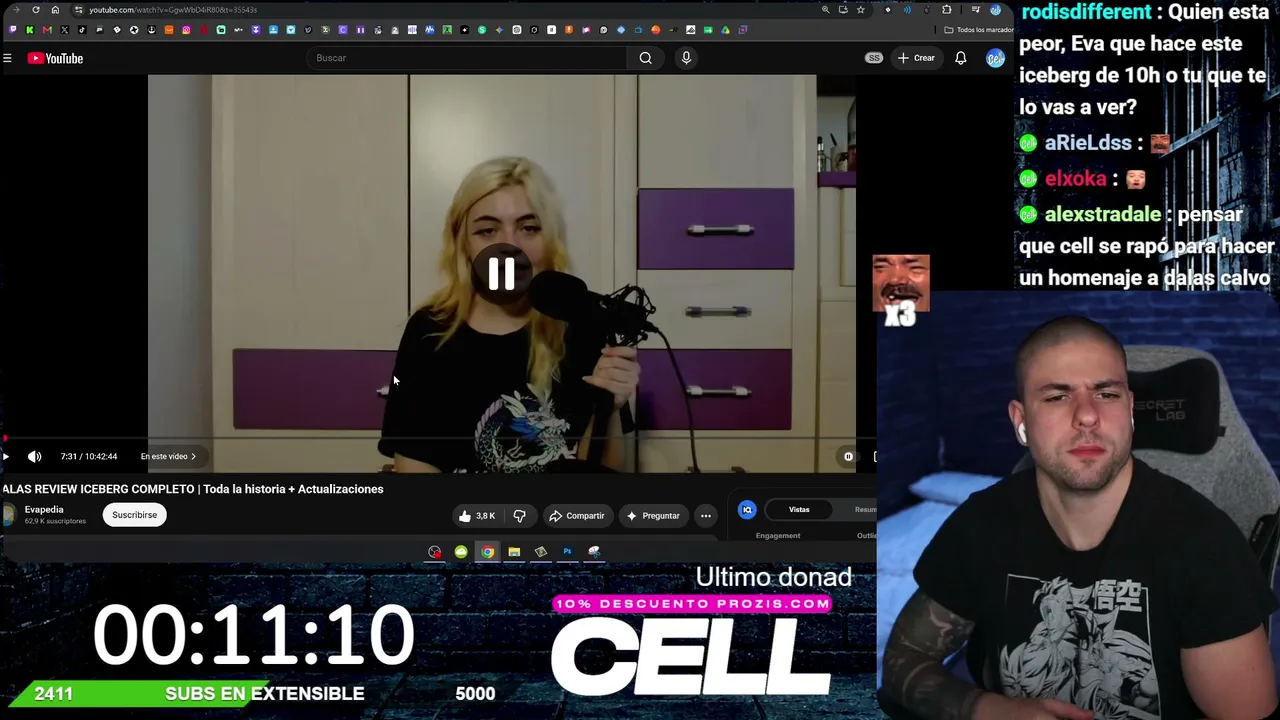Click the SS badge beside Crear
Viewport: 1280px width, 720px height.
pyautogui.click(x=873, y=58)
